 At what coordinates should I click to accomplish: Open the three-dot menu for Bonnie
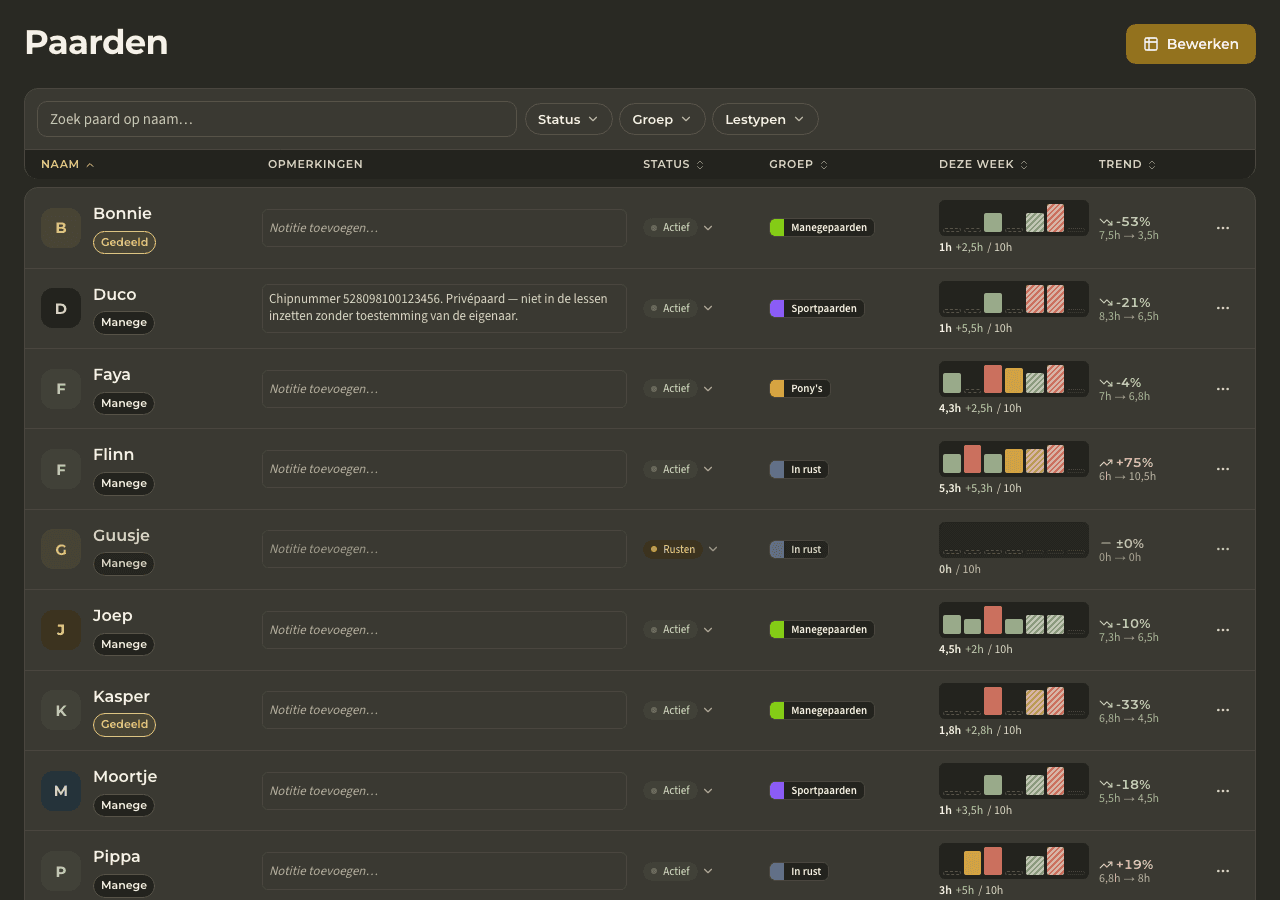tap(1222, 228)
